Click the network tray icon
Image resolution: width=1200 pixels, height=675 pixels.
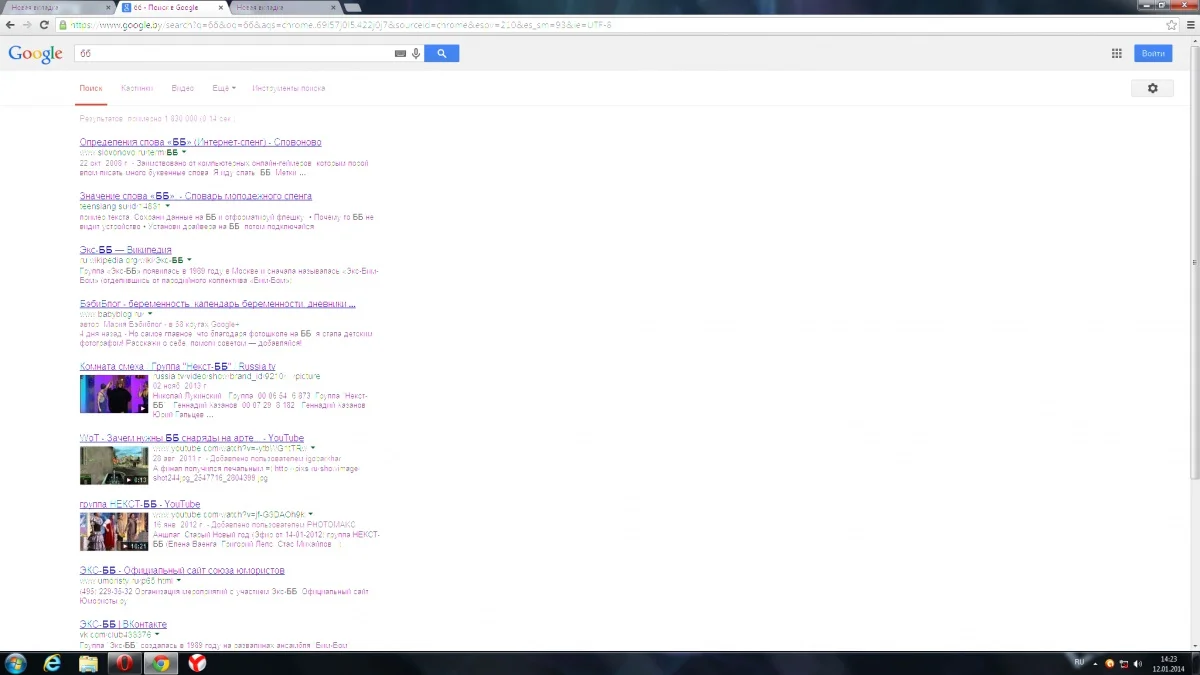click(x=1123, y=663)
